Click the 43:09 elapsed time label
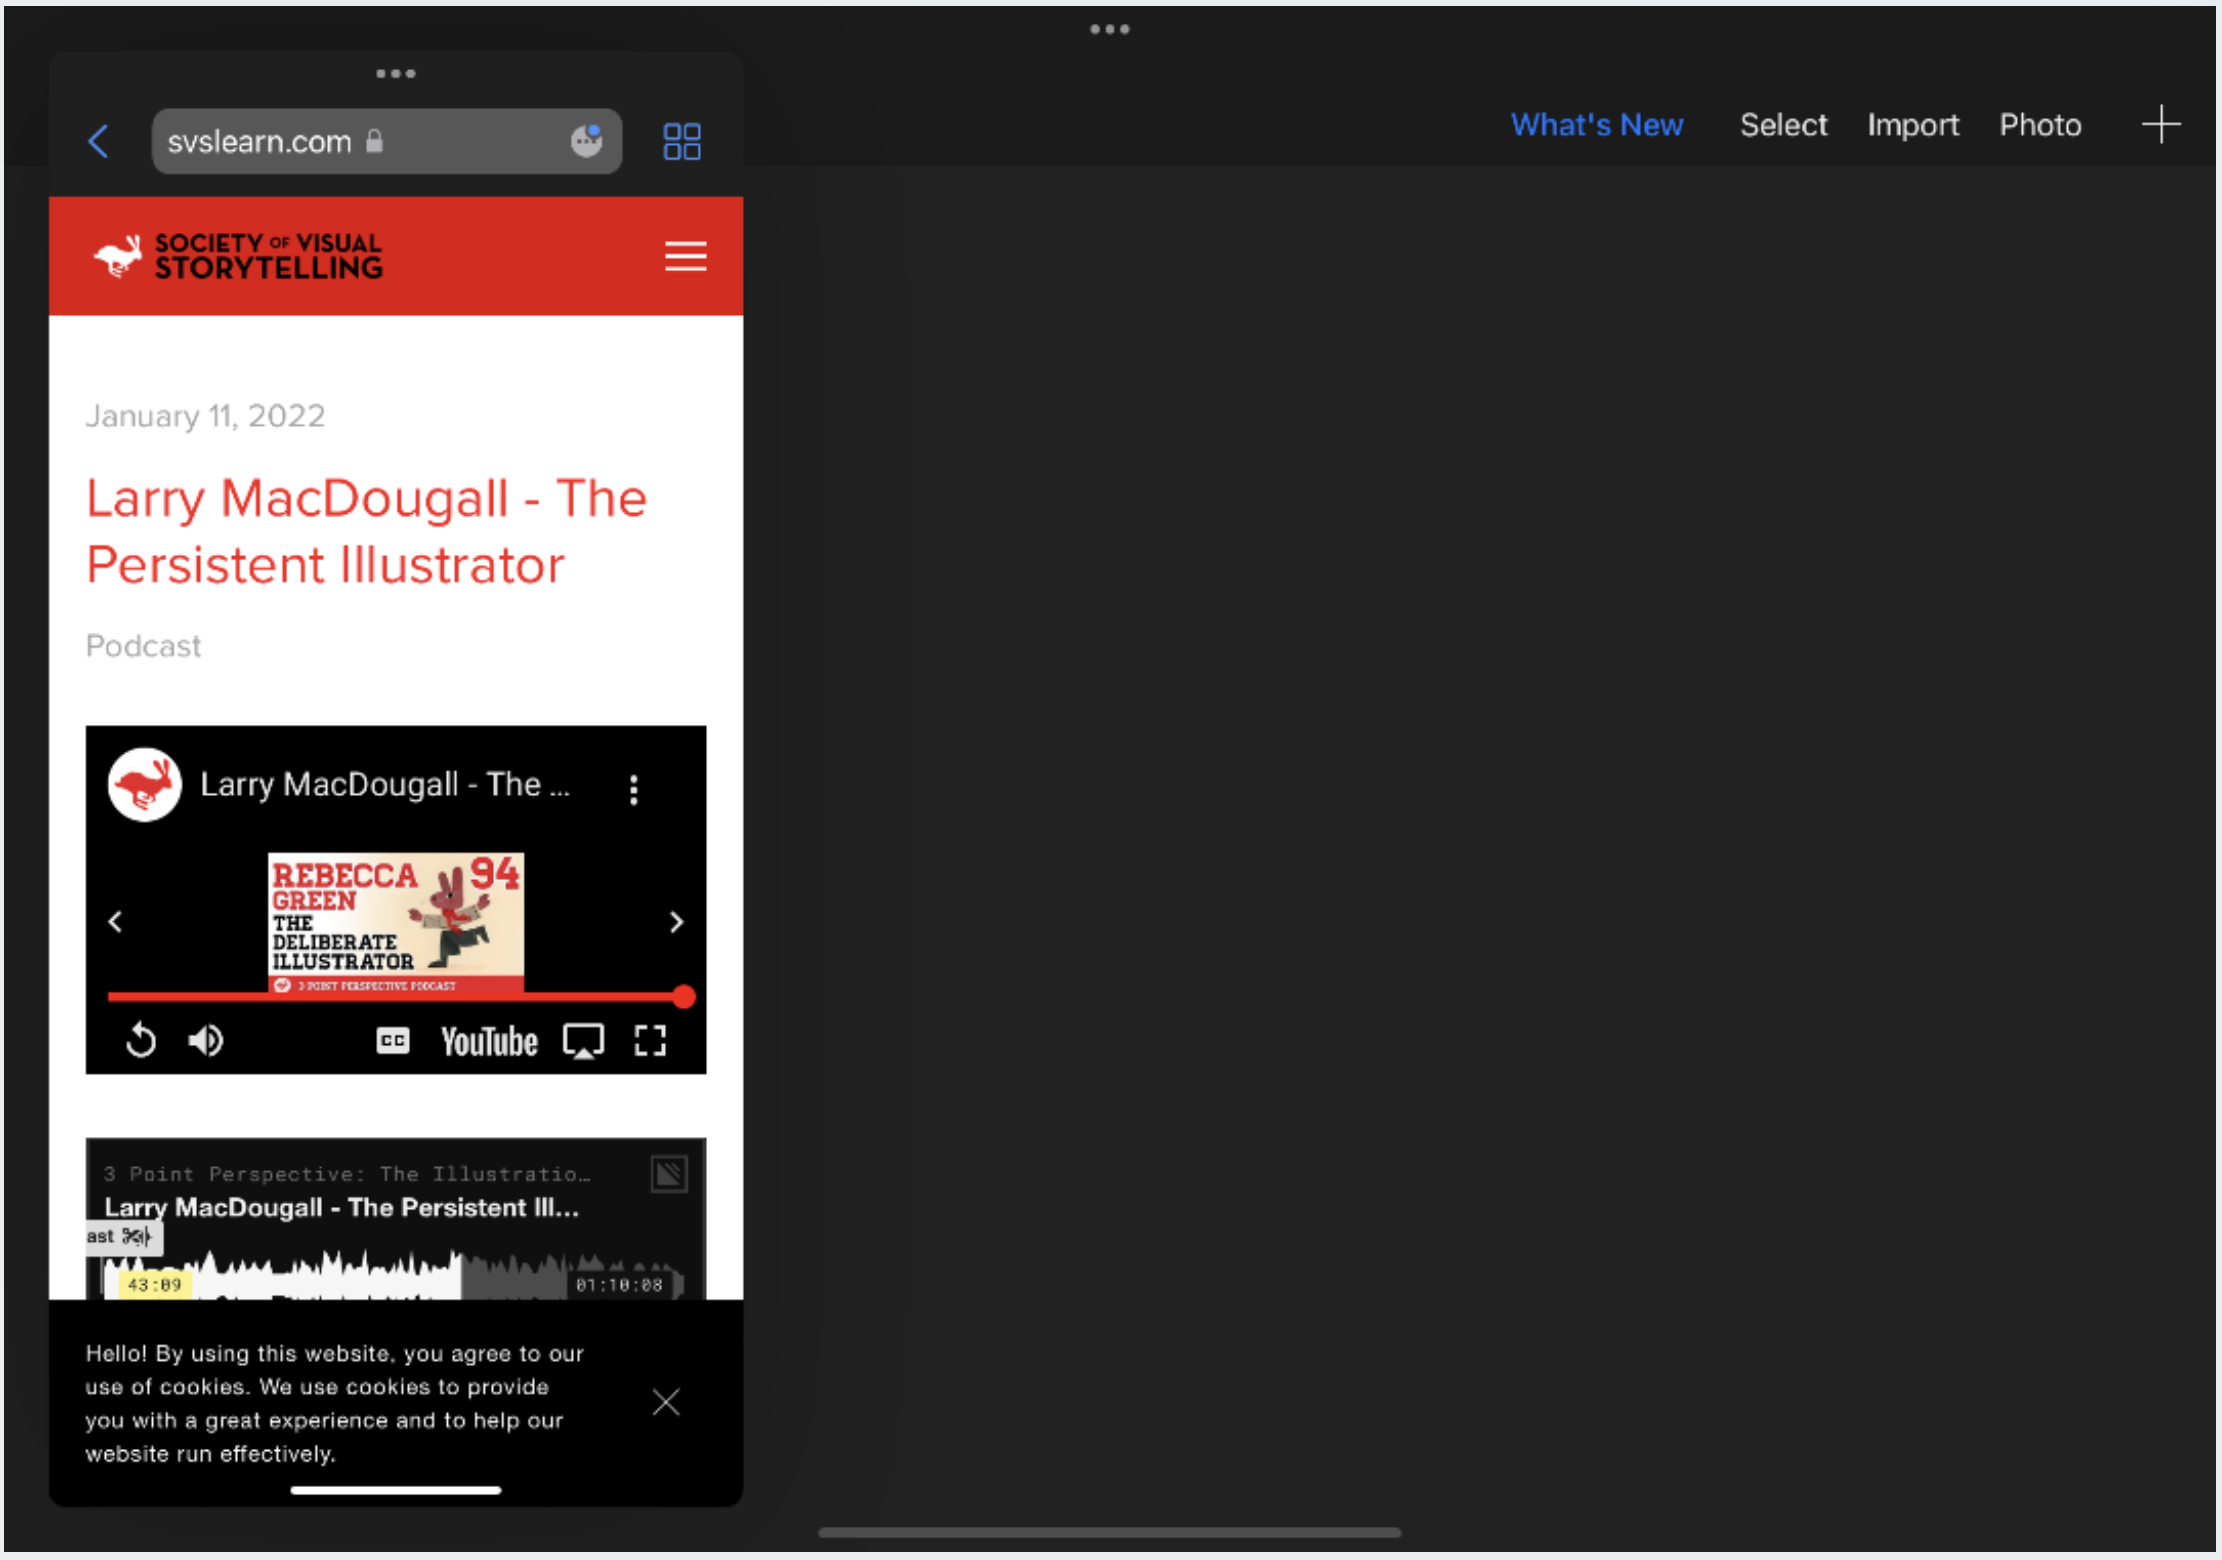This screenshot has height=1560, width=2222. point(155,1285)
